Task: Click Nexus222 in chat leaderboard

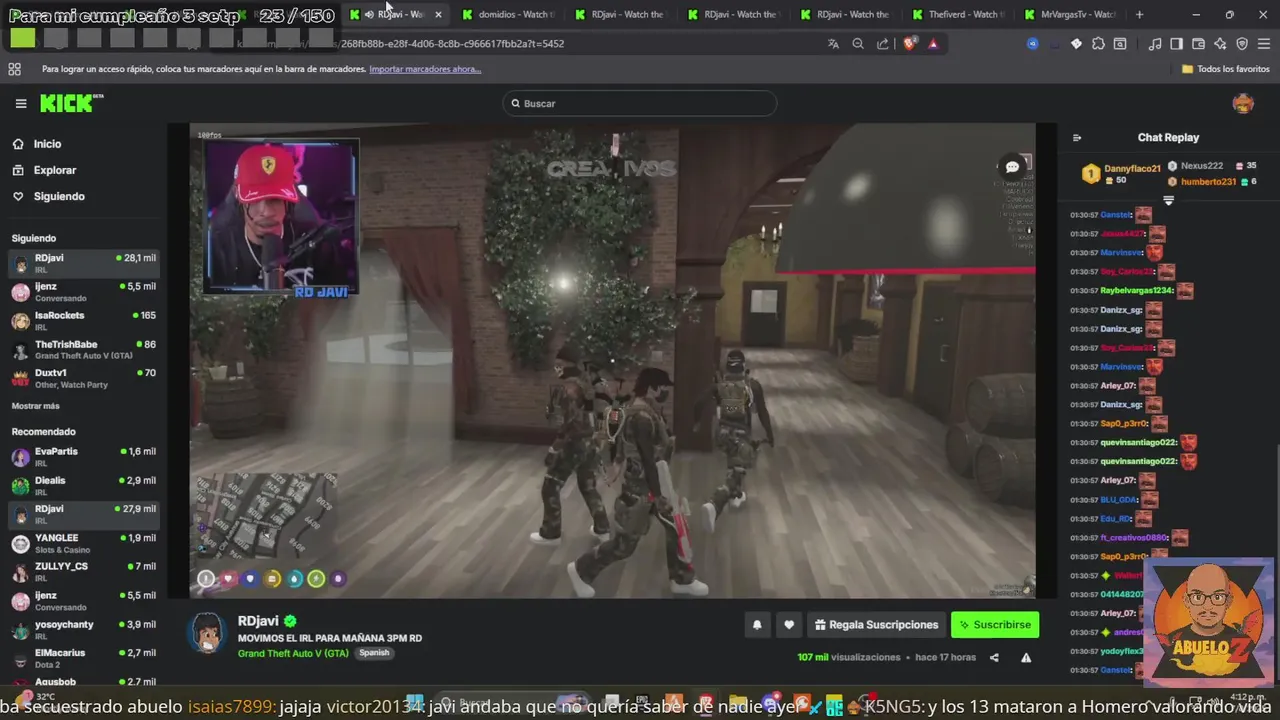Action: click(1201, 166)
